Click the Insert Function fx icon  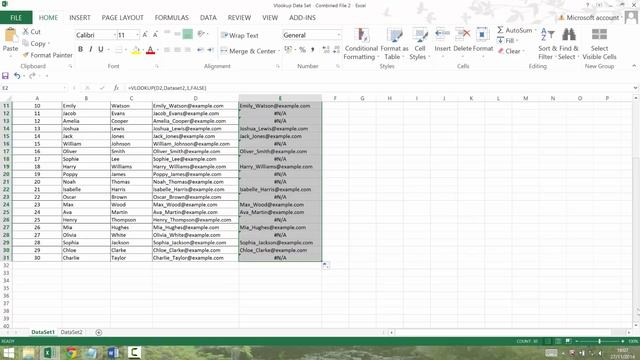tap(116, 88)
